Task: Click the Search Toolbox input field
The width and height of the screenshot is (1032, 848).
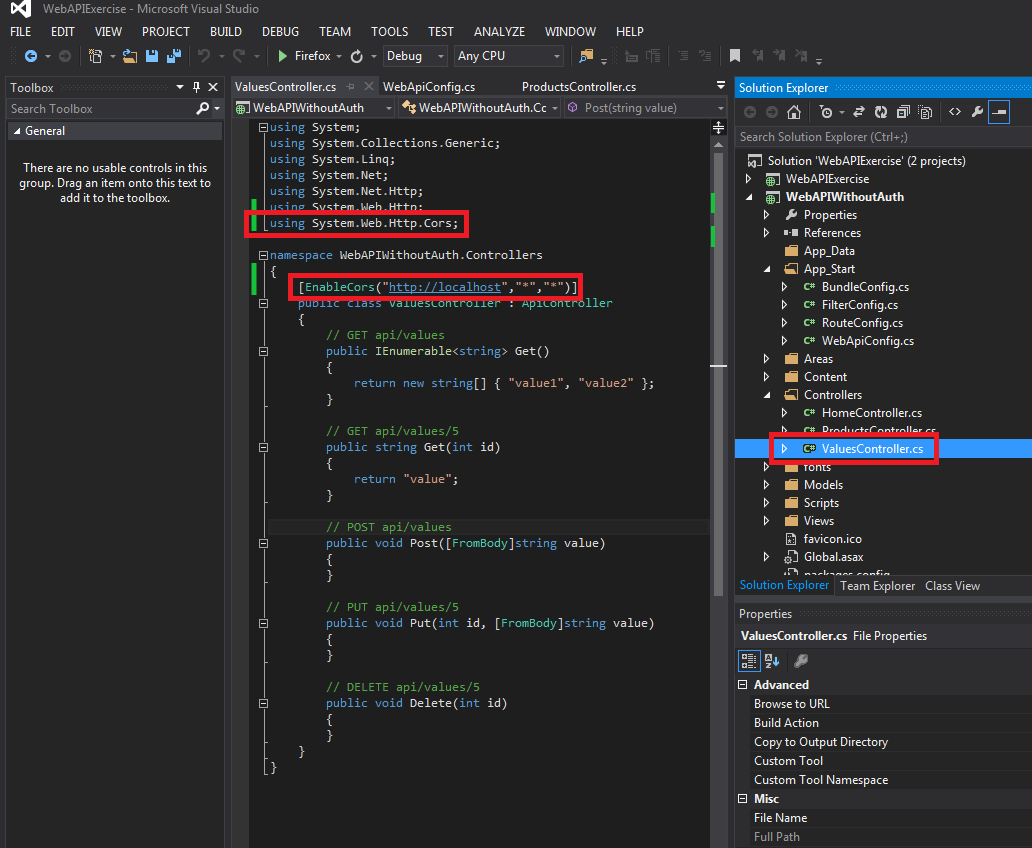Action: click(x=102, y=109)
